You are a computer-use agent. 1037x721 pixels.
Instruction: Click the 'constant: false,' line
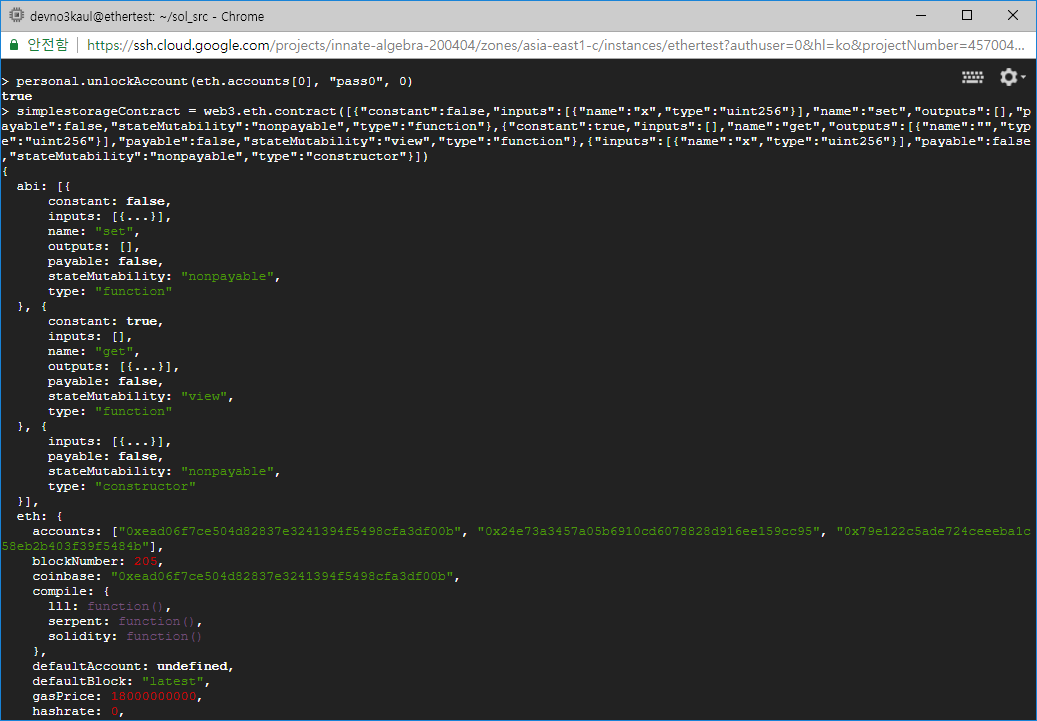[x=110, y=201]
